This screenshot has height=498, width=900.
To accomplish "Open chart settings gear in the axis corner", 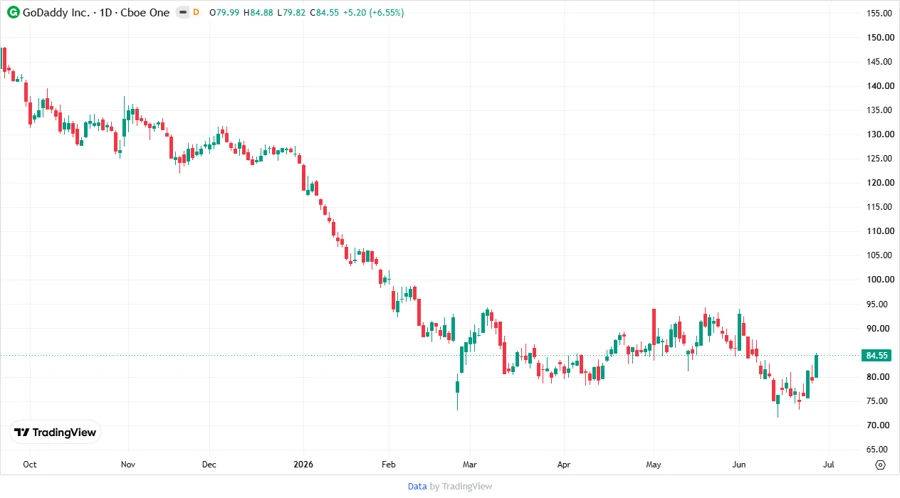I will coord(880,465).
